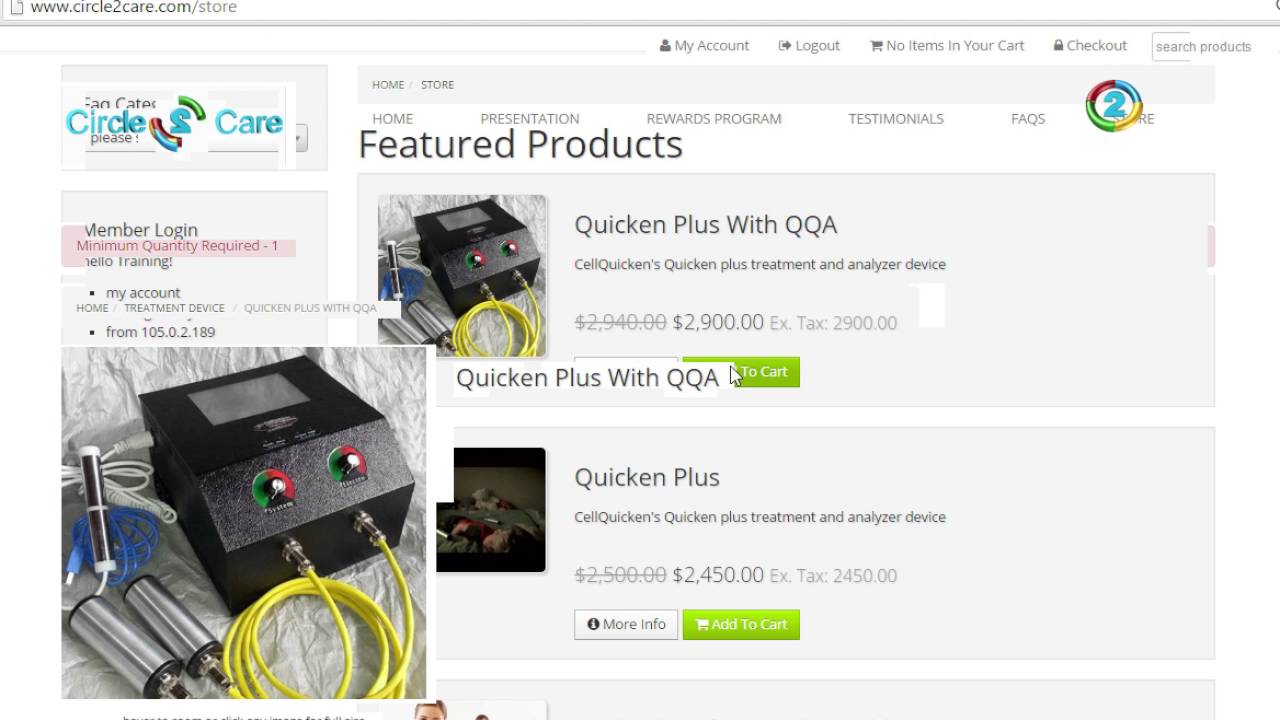Viewport: 1280px width, 720px height.
Task: Go to Checkout with the lock icon
Action: pyautogui.click(x=1090, y=45)
